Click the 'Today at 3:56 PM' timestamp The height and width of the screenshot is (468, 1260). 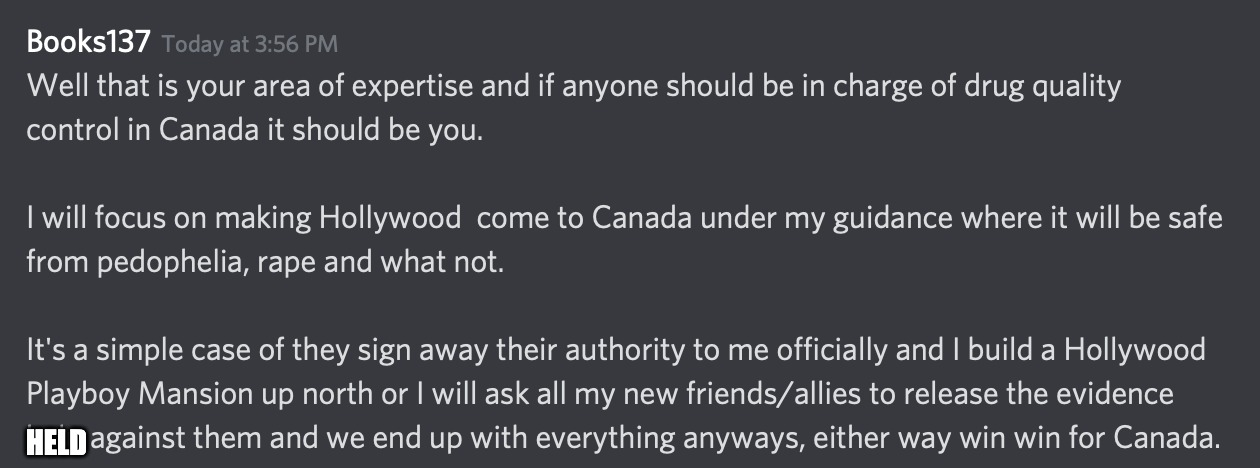249,45
